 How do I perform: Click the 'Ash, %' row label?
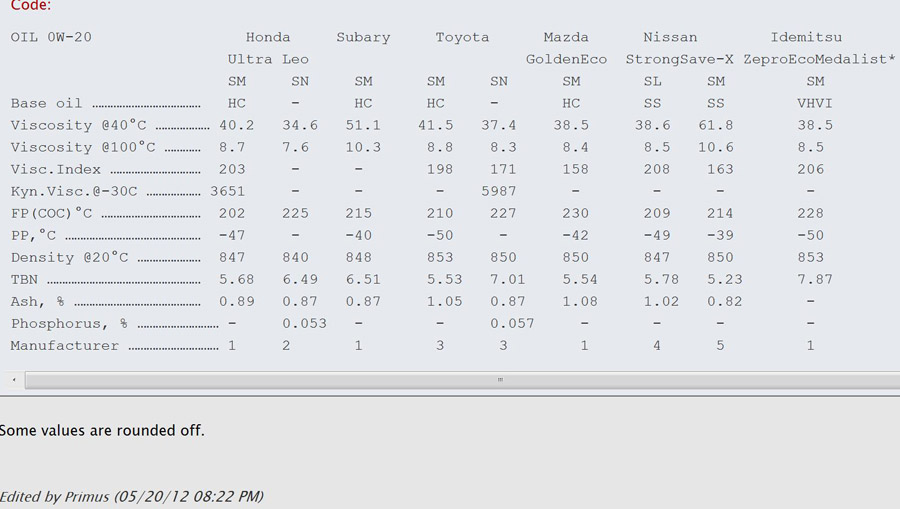[x=37, y=301]
